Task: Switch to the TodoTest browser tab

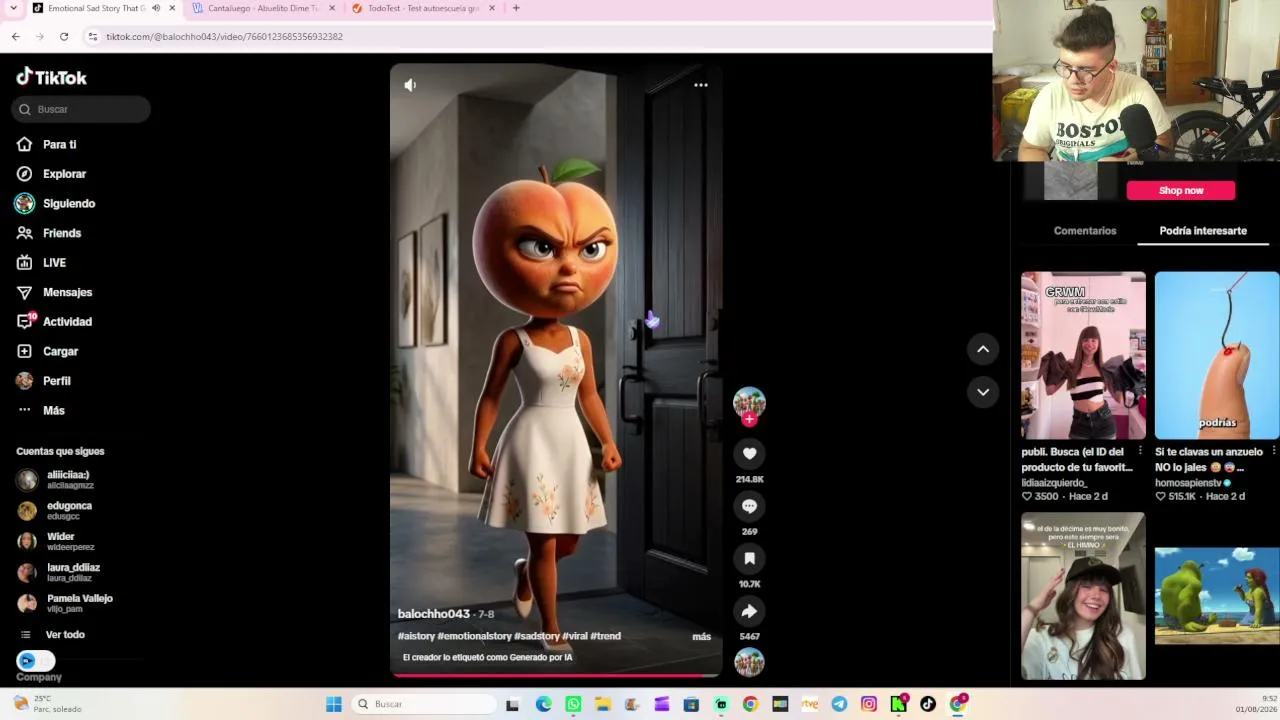Action: [423, 8]
